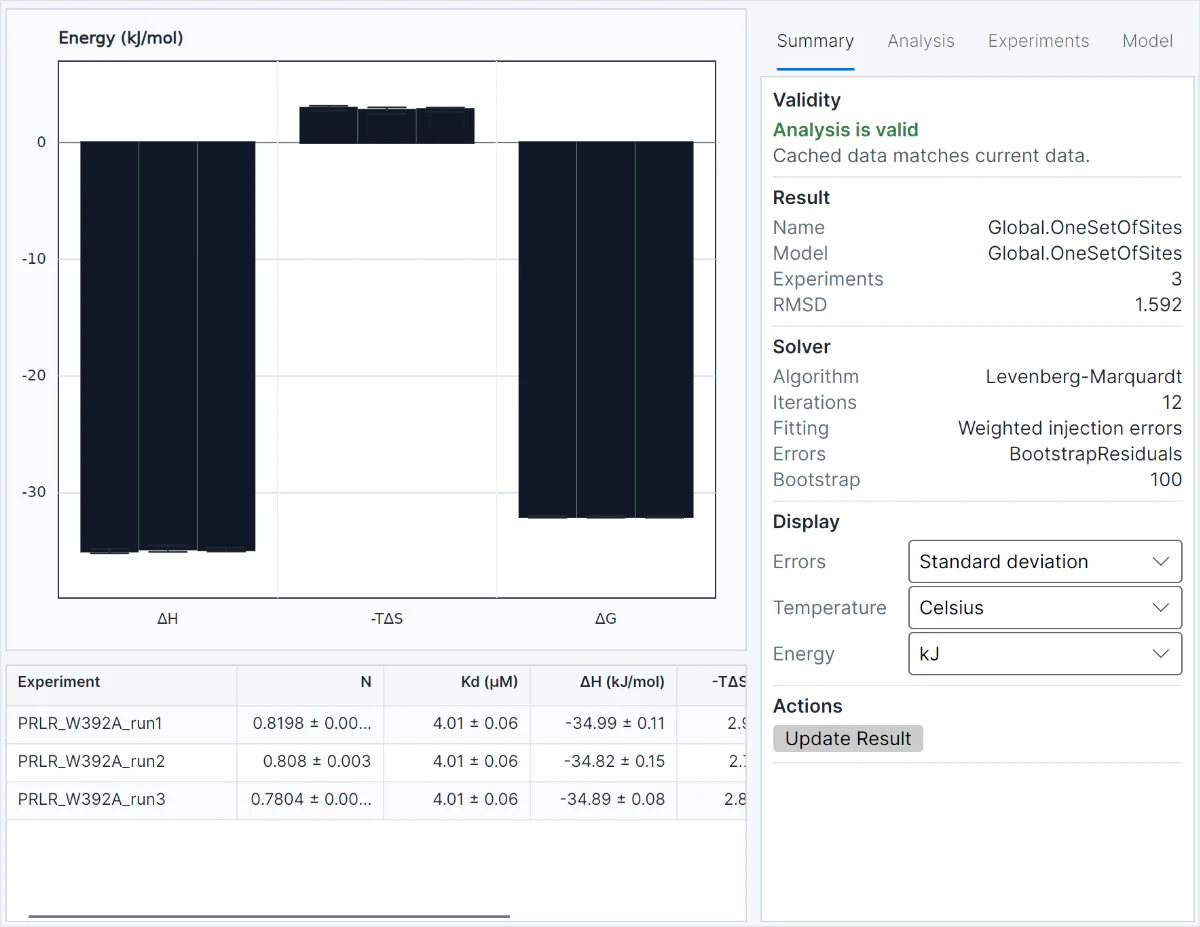Select the PRLR_W392A_run3 row name
Image resolution: width=1200 pixels, height=927 pixels.
[x=91, y=799]
